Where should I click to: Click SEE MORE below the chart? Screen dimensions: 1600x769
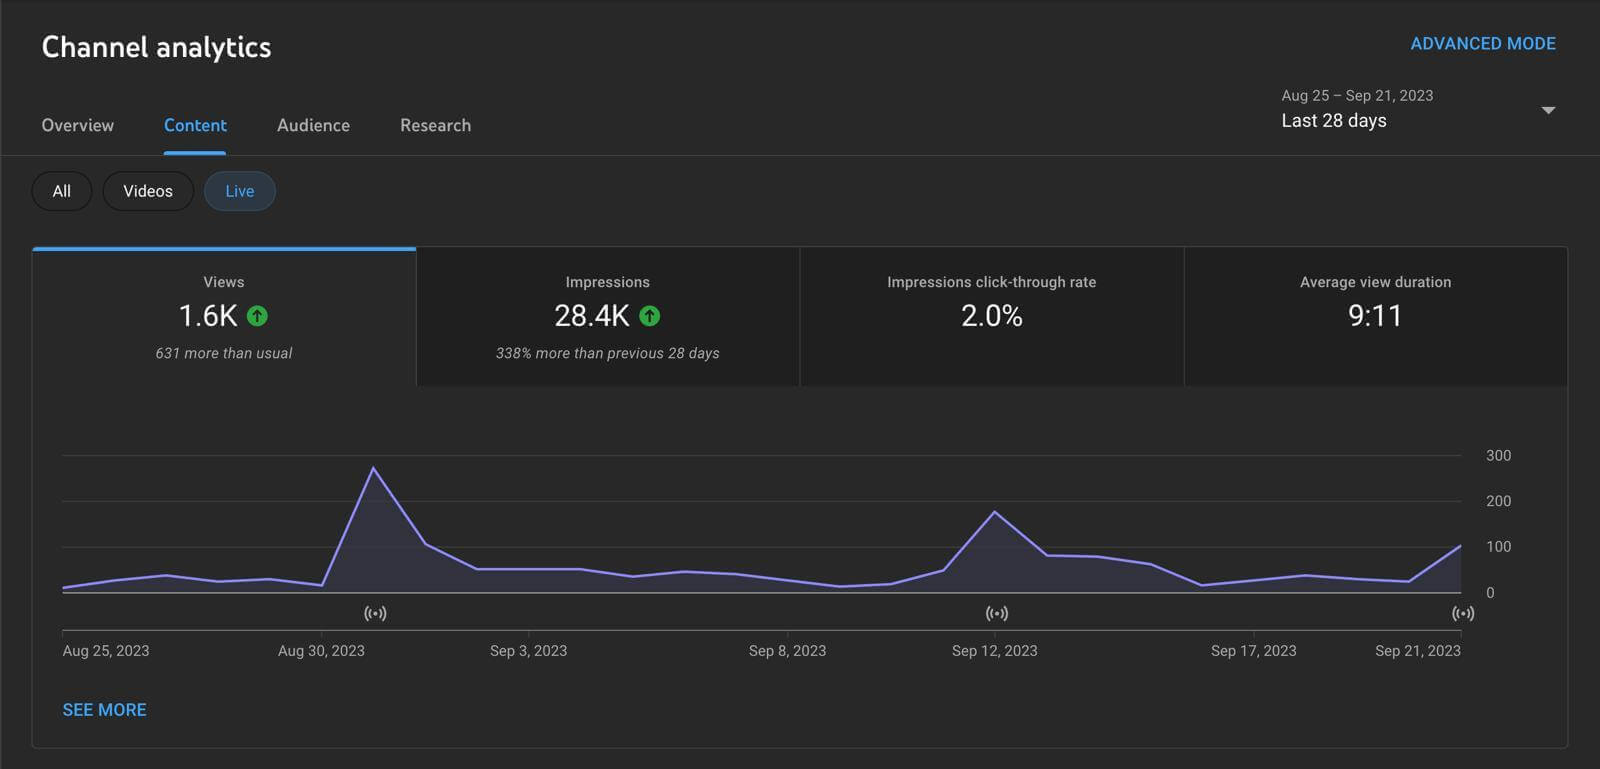(x=105, y=710)
